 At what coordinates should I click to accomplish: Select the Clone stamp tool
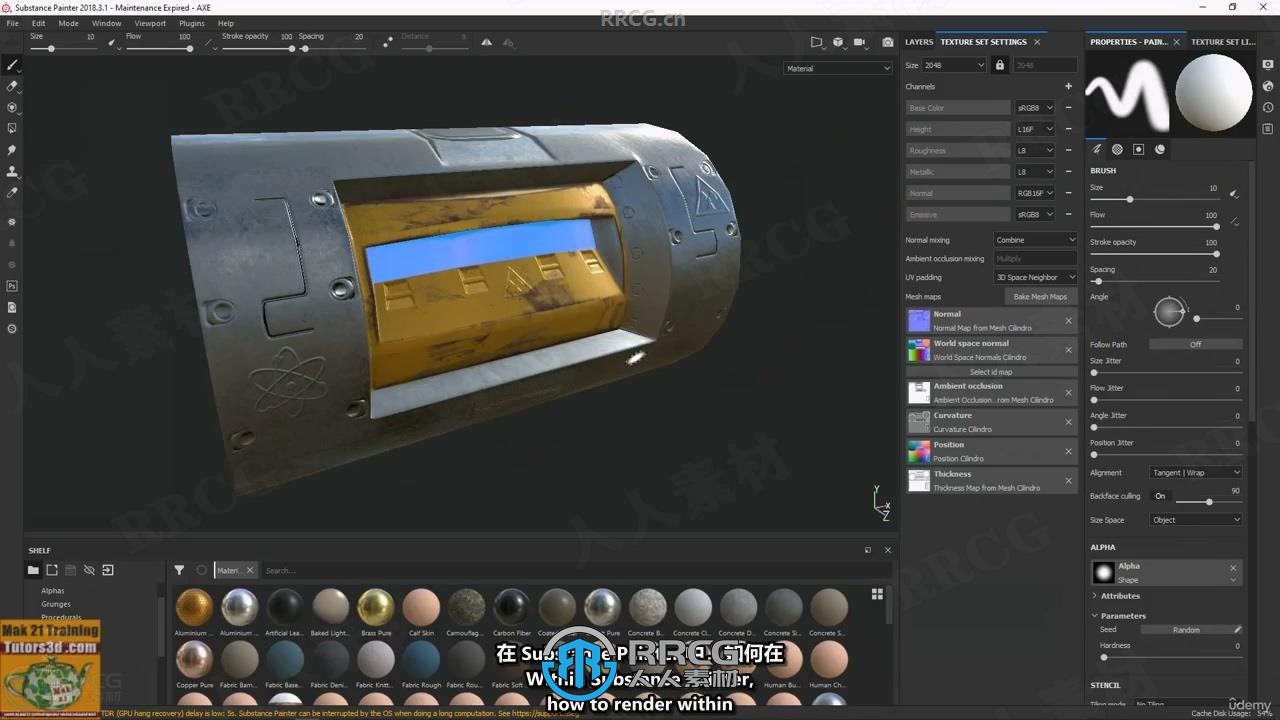tap(12, 171)
